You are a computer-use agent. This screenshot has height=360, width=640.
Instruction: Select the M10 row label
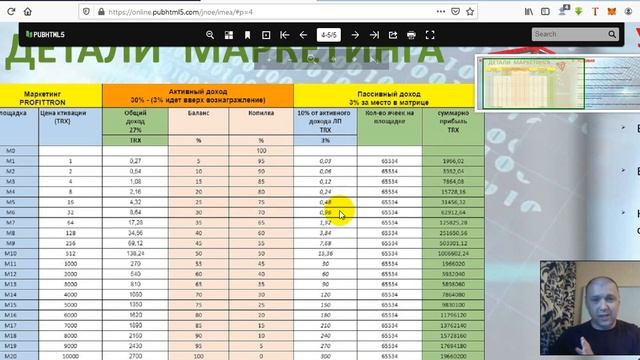click(x=11, y=253)
